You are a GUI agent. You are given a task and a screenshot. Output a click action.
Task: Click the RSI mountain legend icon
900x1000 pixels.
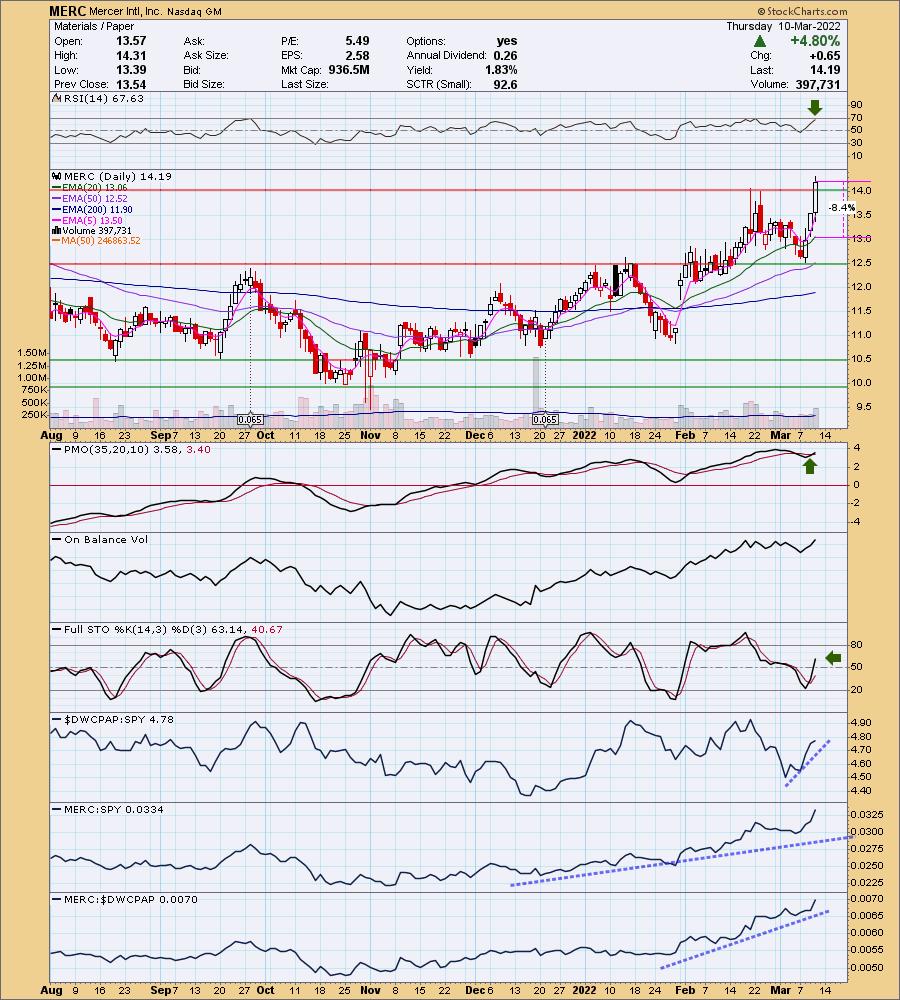click(56, 98)
